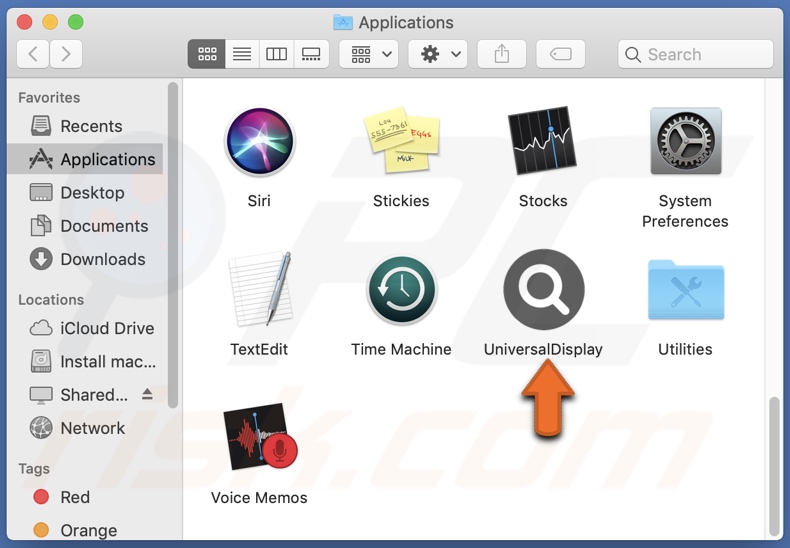
Task: Click the Voice Memos name label
Action: [x=259, y=498]
